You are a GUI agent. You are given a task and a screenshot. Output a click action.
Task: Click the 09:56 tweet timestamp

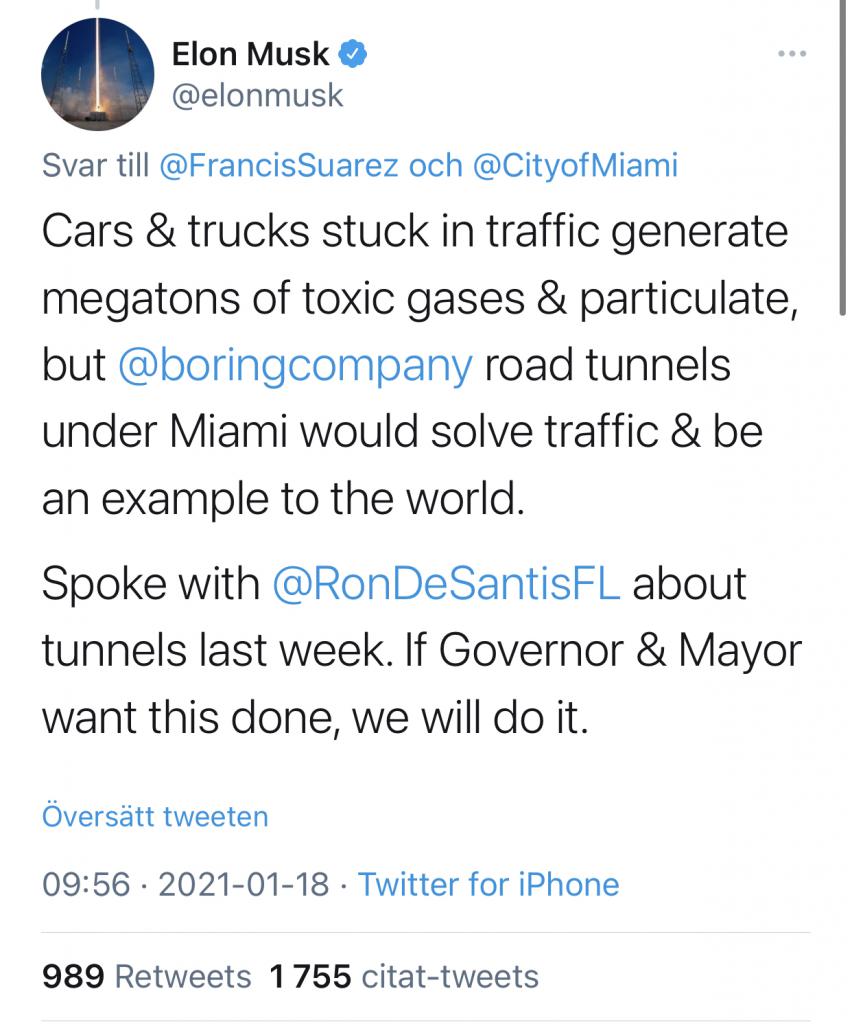point(86,885)
